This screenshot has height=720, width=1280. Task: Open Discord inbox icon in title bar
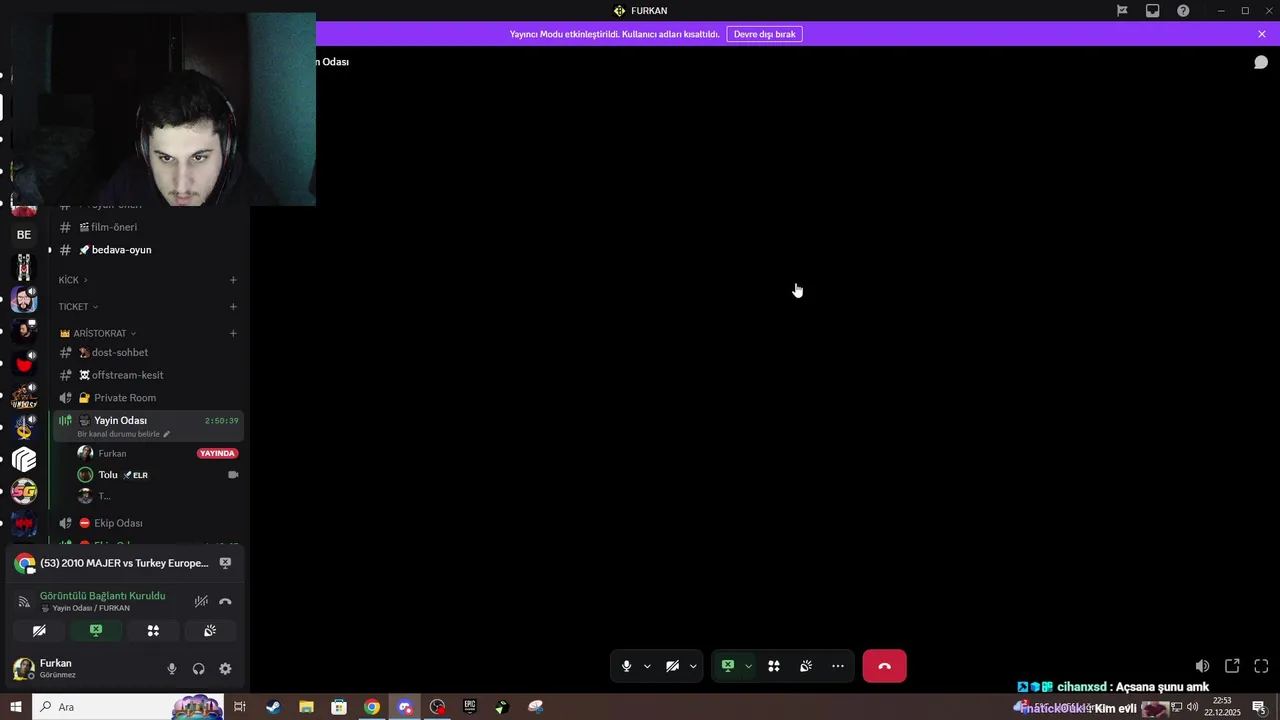coord(1152,11)
